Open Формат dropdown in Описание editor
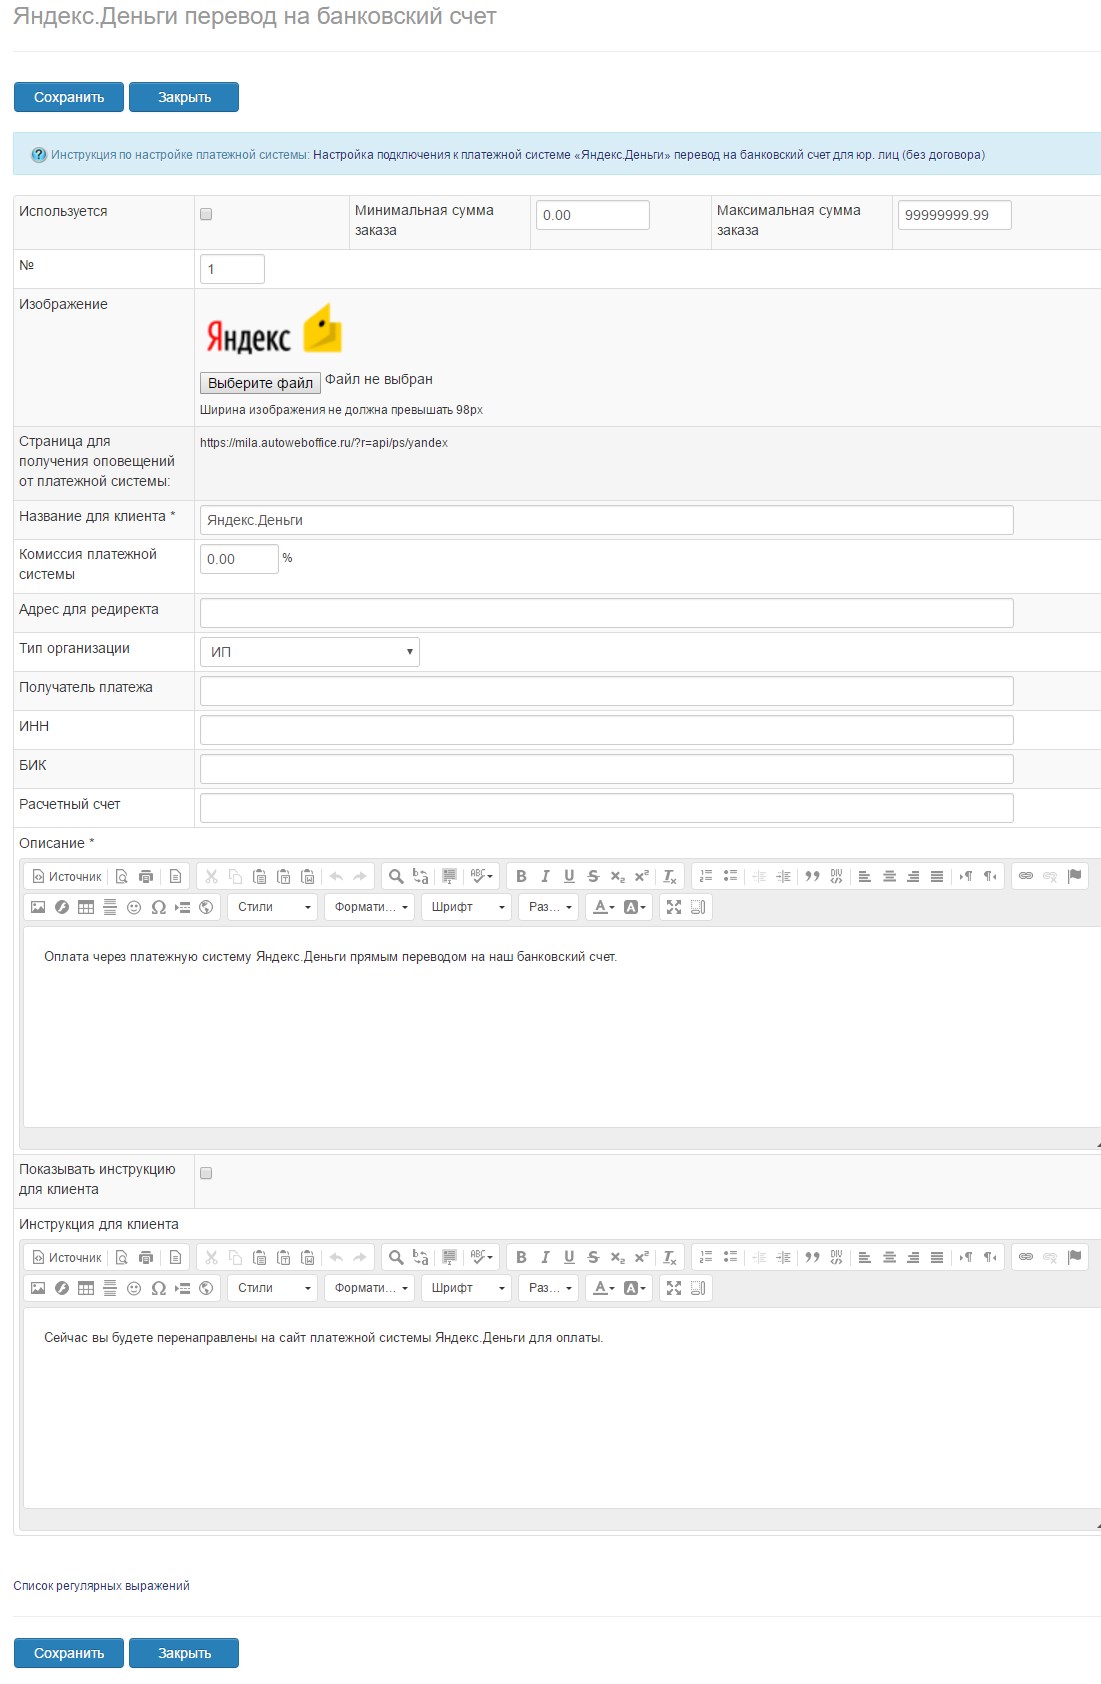The width and height of the screenshot is (1101, 1684). click(x=370, y=907)
